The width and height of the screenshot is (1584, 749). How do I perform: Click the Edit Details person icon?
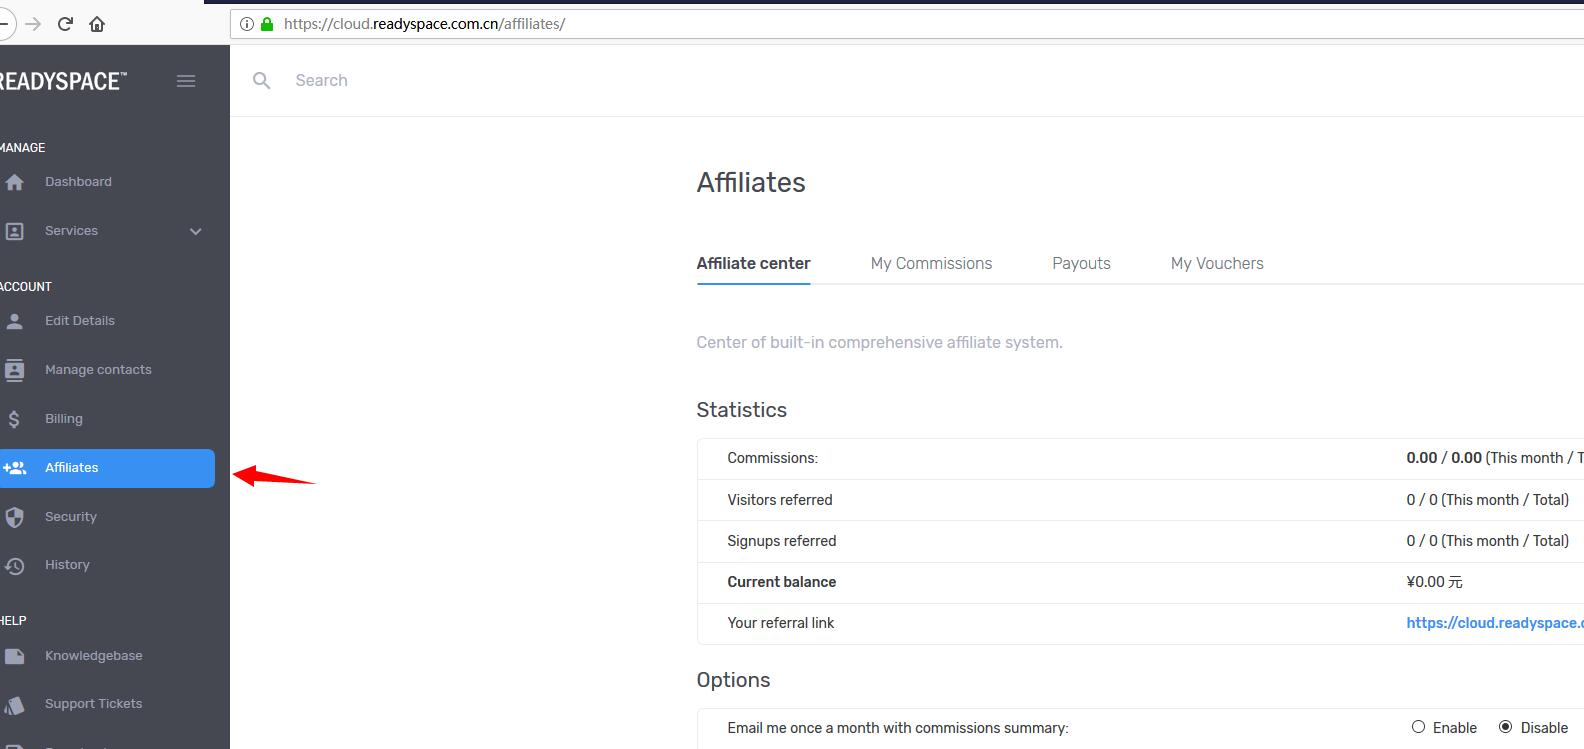tap(14, 321)
